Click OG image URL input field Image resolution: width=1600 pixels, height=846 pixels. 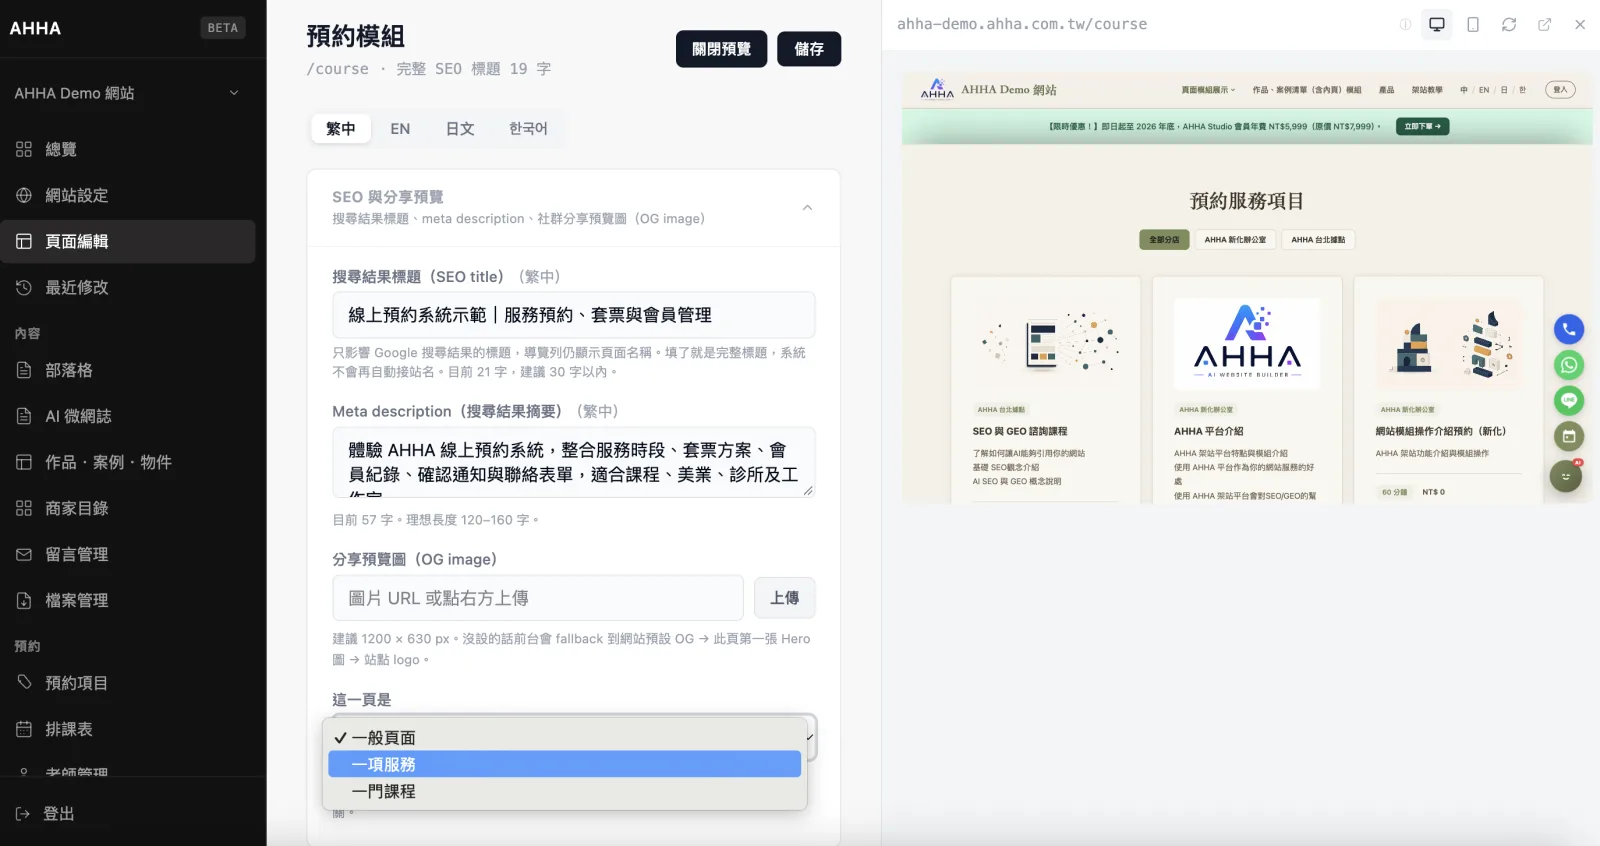538,598
